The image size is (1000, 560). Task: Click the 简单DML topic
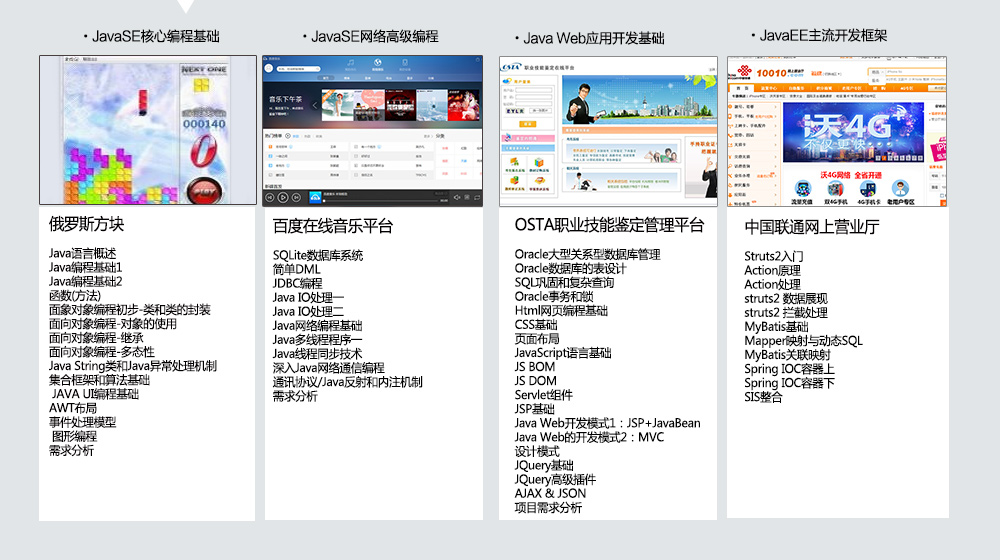[x=297, y=269]
